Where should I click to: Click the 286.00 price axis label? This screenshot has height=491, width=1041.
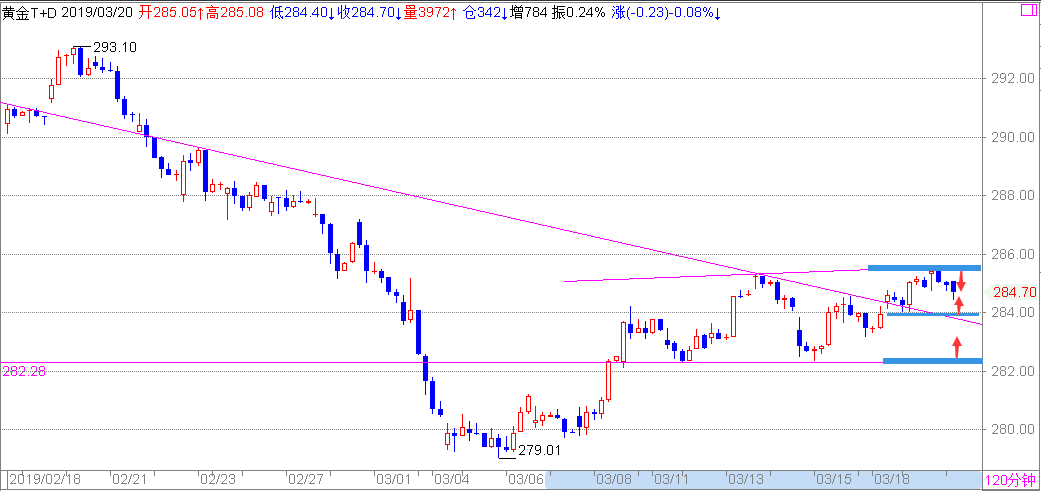coord(1014,254)
